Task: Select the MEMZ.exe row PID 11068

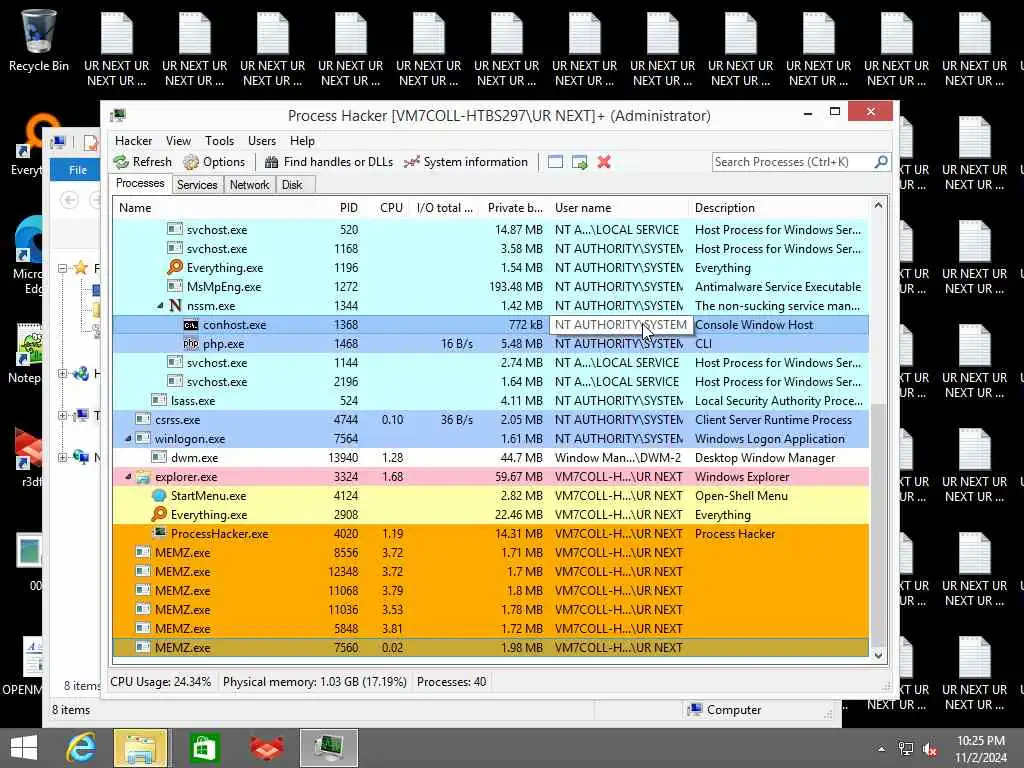Action: (x=490, y=590)
